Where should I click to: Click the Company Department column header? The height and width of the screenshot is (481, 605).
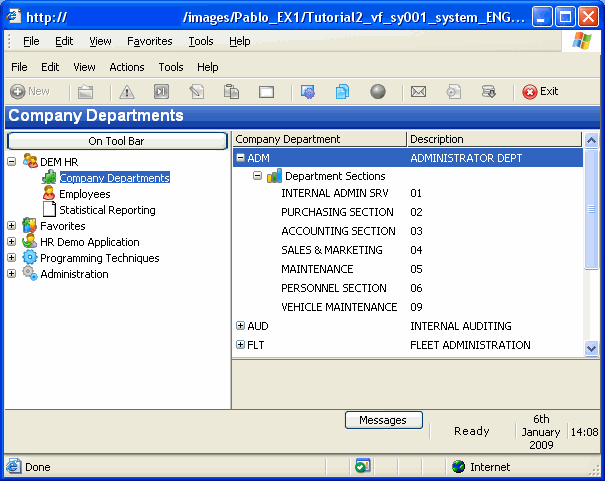click(319, 139)
